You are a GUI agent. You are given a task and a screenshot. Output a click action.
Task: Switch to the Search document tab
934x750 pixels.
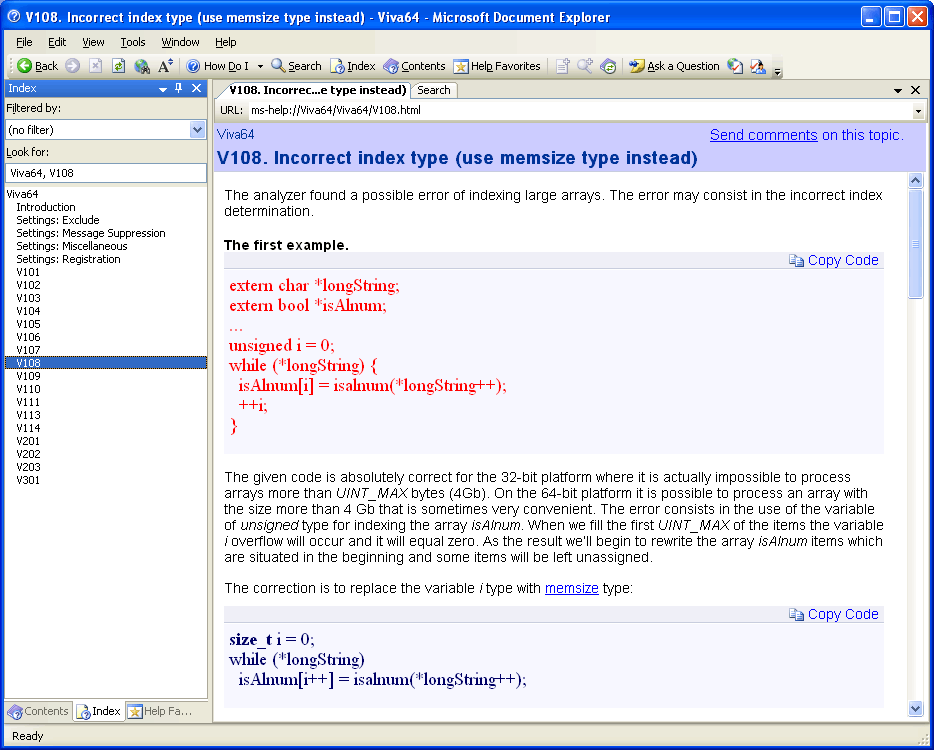click(x=434, y=90)
